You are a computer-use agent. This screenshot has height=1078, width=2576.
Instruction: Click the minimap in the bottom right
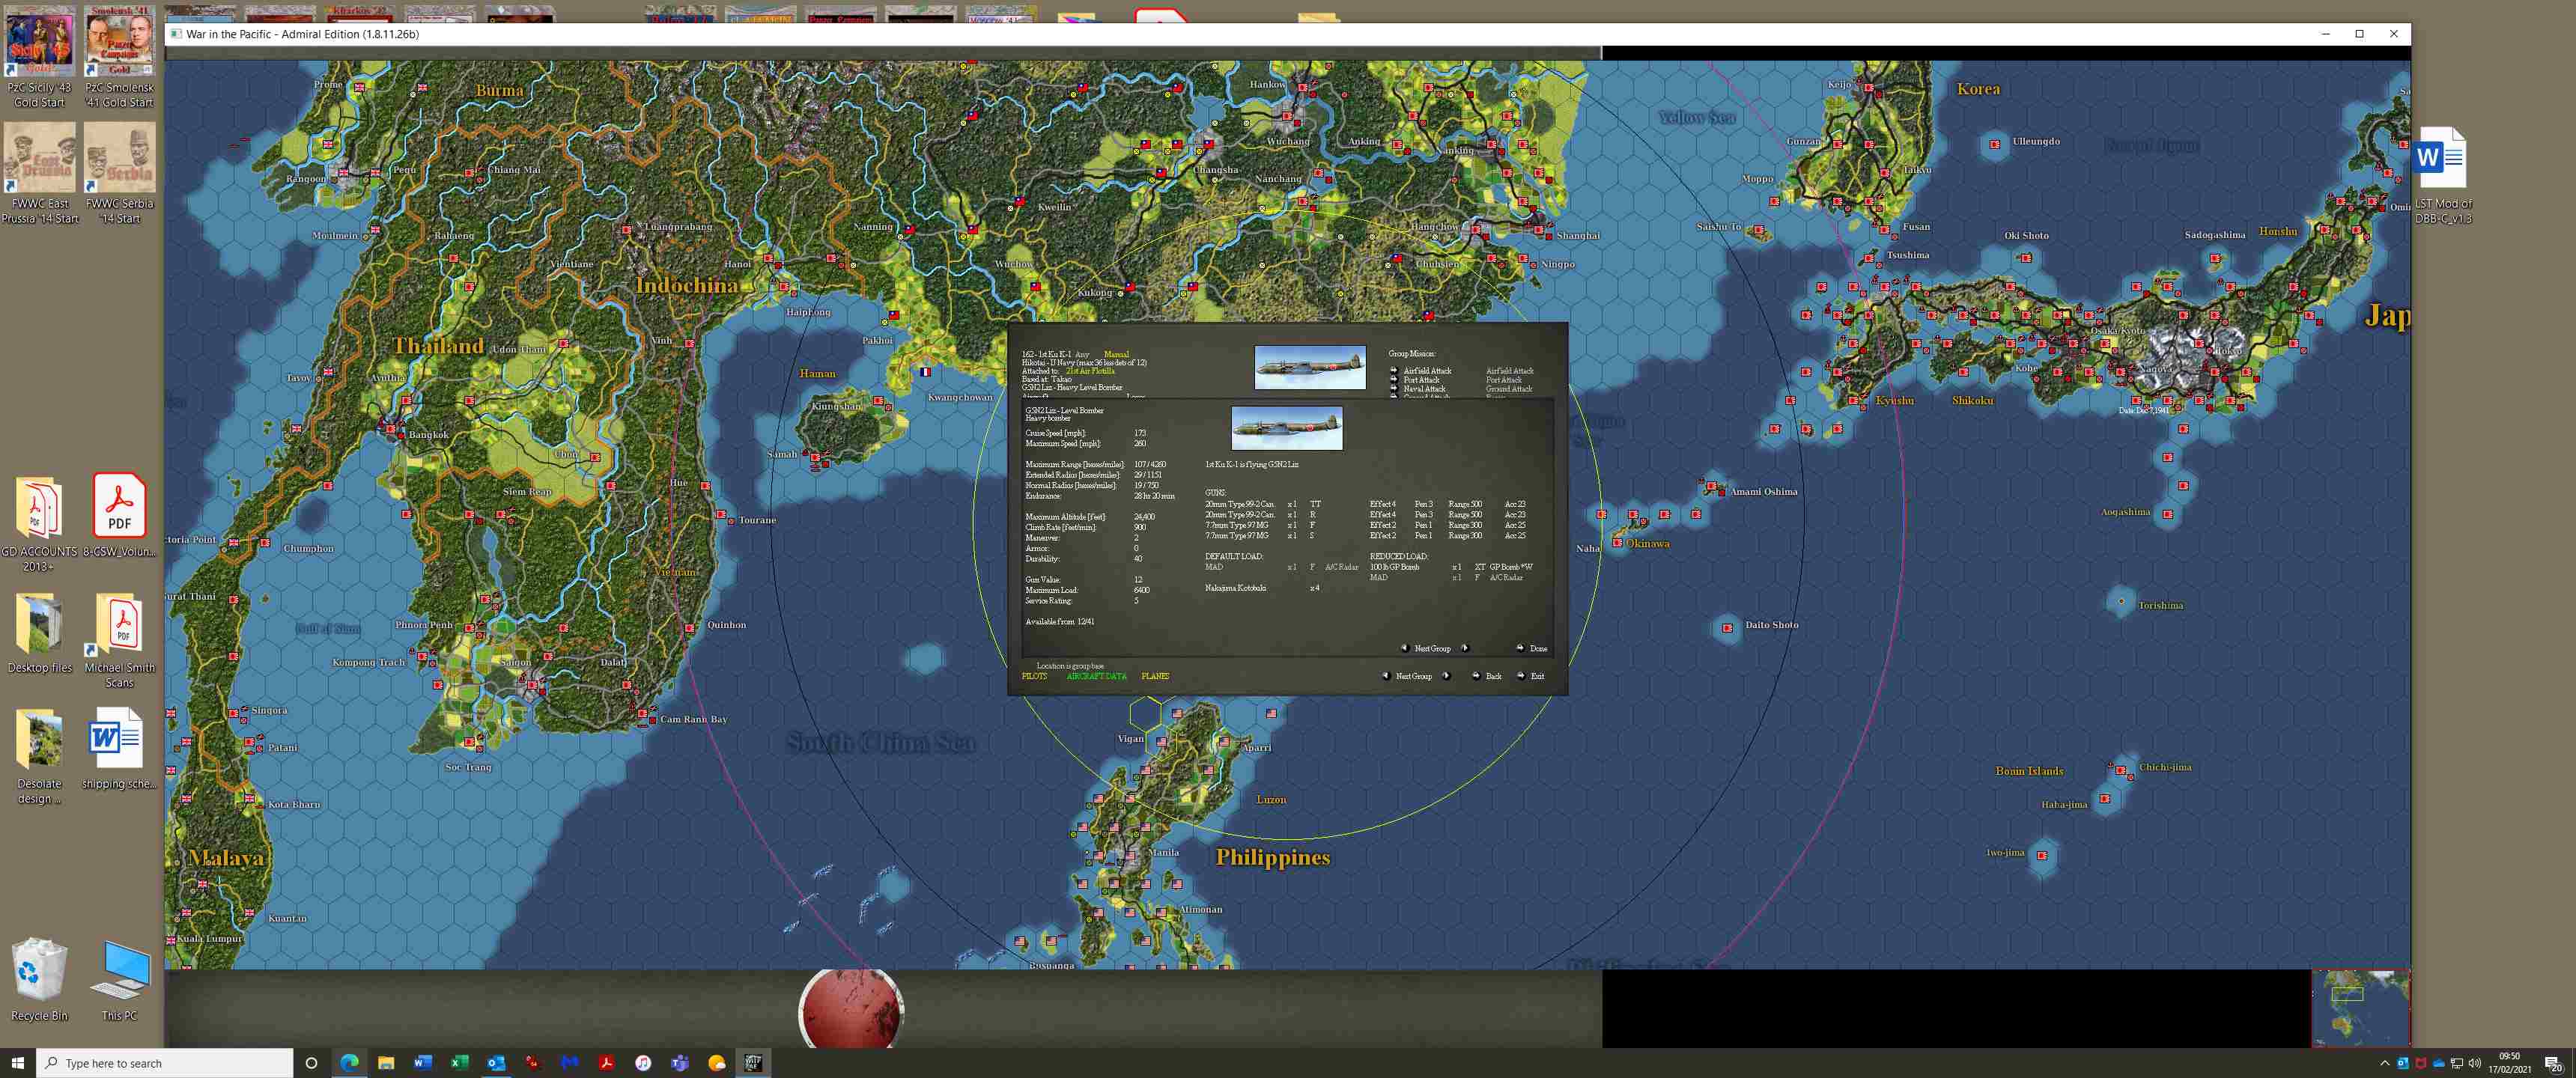[x=2361, y=1008]
